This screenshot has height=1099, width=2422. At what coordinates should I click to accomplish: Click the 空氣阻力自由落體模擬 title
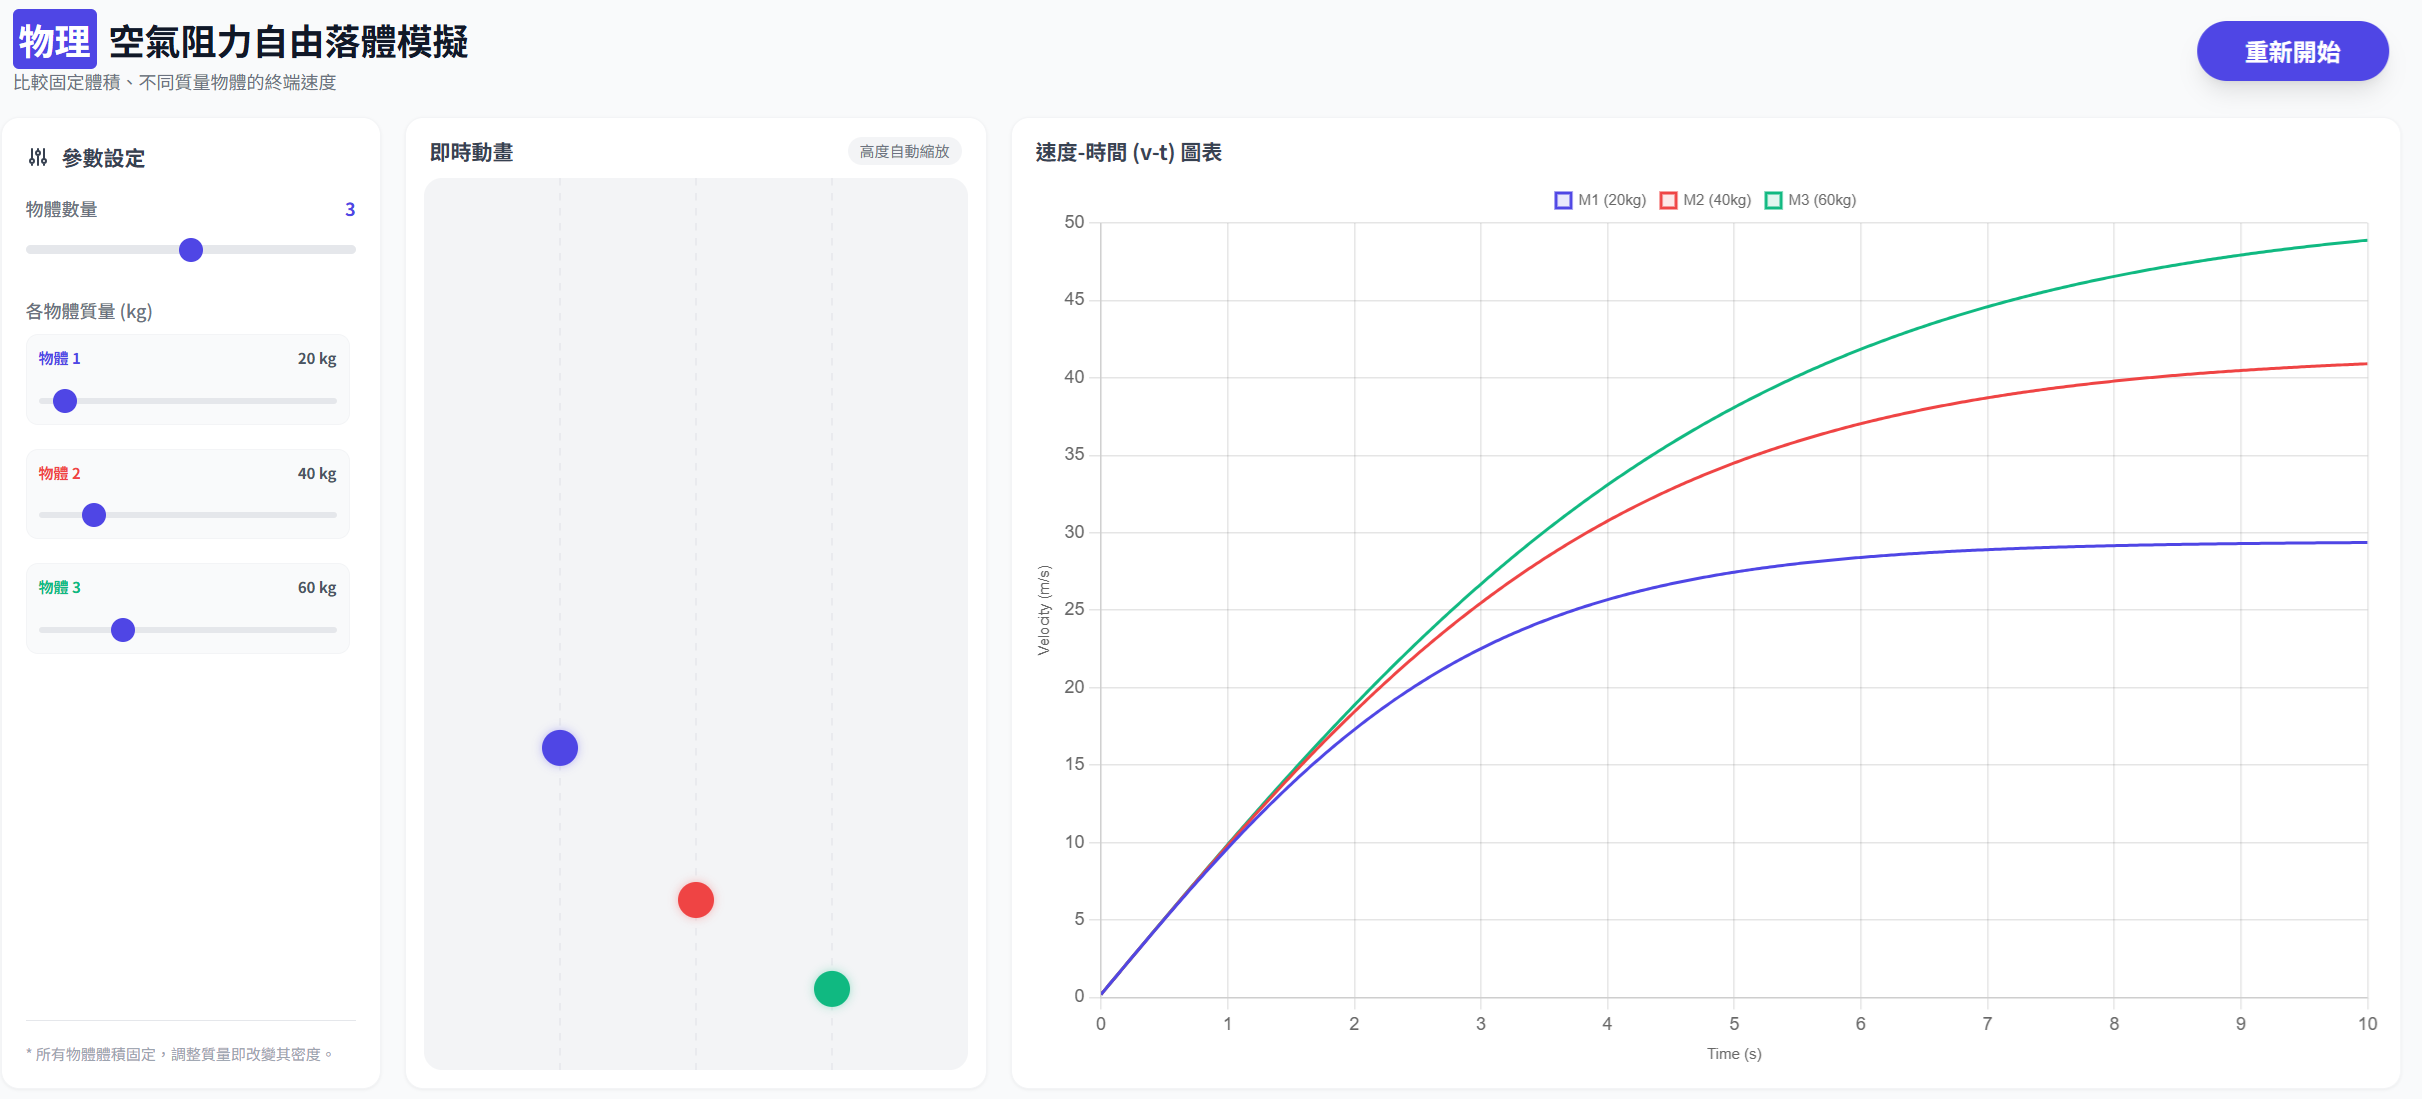pos(288,42)
